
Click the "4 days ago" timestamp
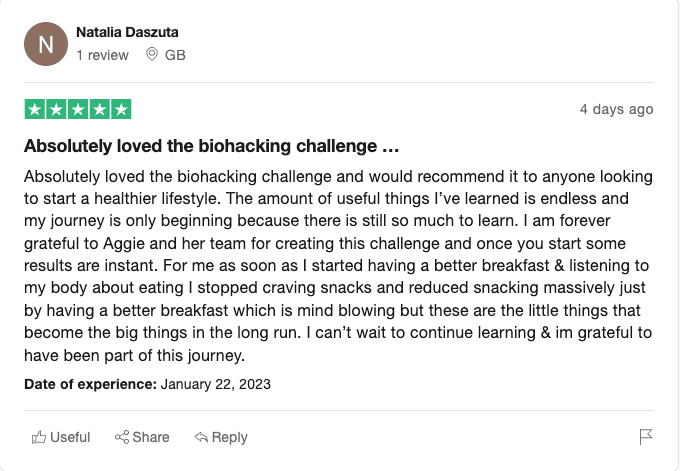616,109
